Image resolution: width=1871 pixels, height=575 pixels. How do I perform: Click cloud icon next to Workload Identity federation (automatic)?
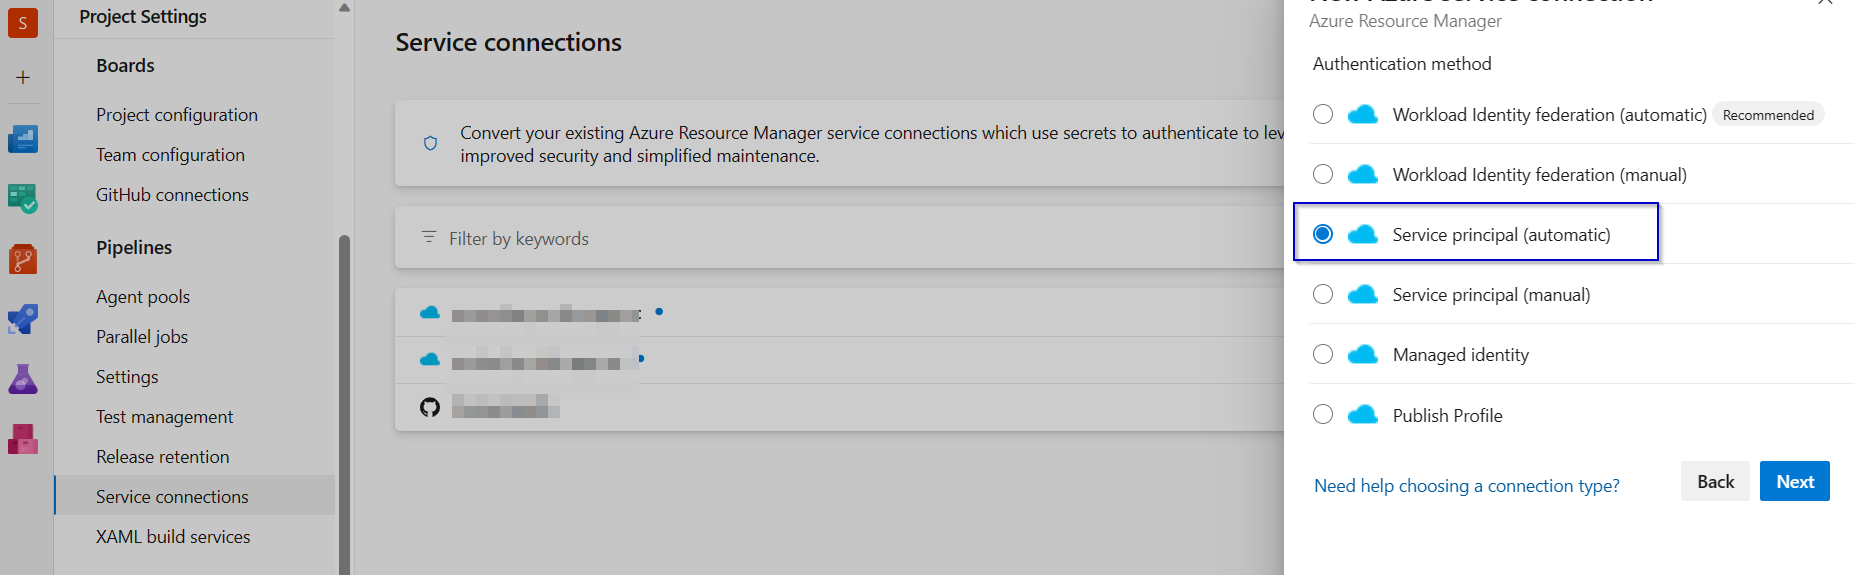1362,114
